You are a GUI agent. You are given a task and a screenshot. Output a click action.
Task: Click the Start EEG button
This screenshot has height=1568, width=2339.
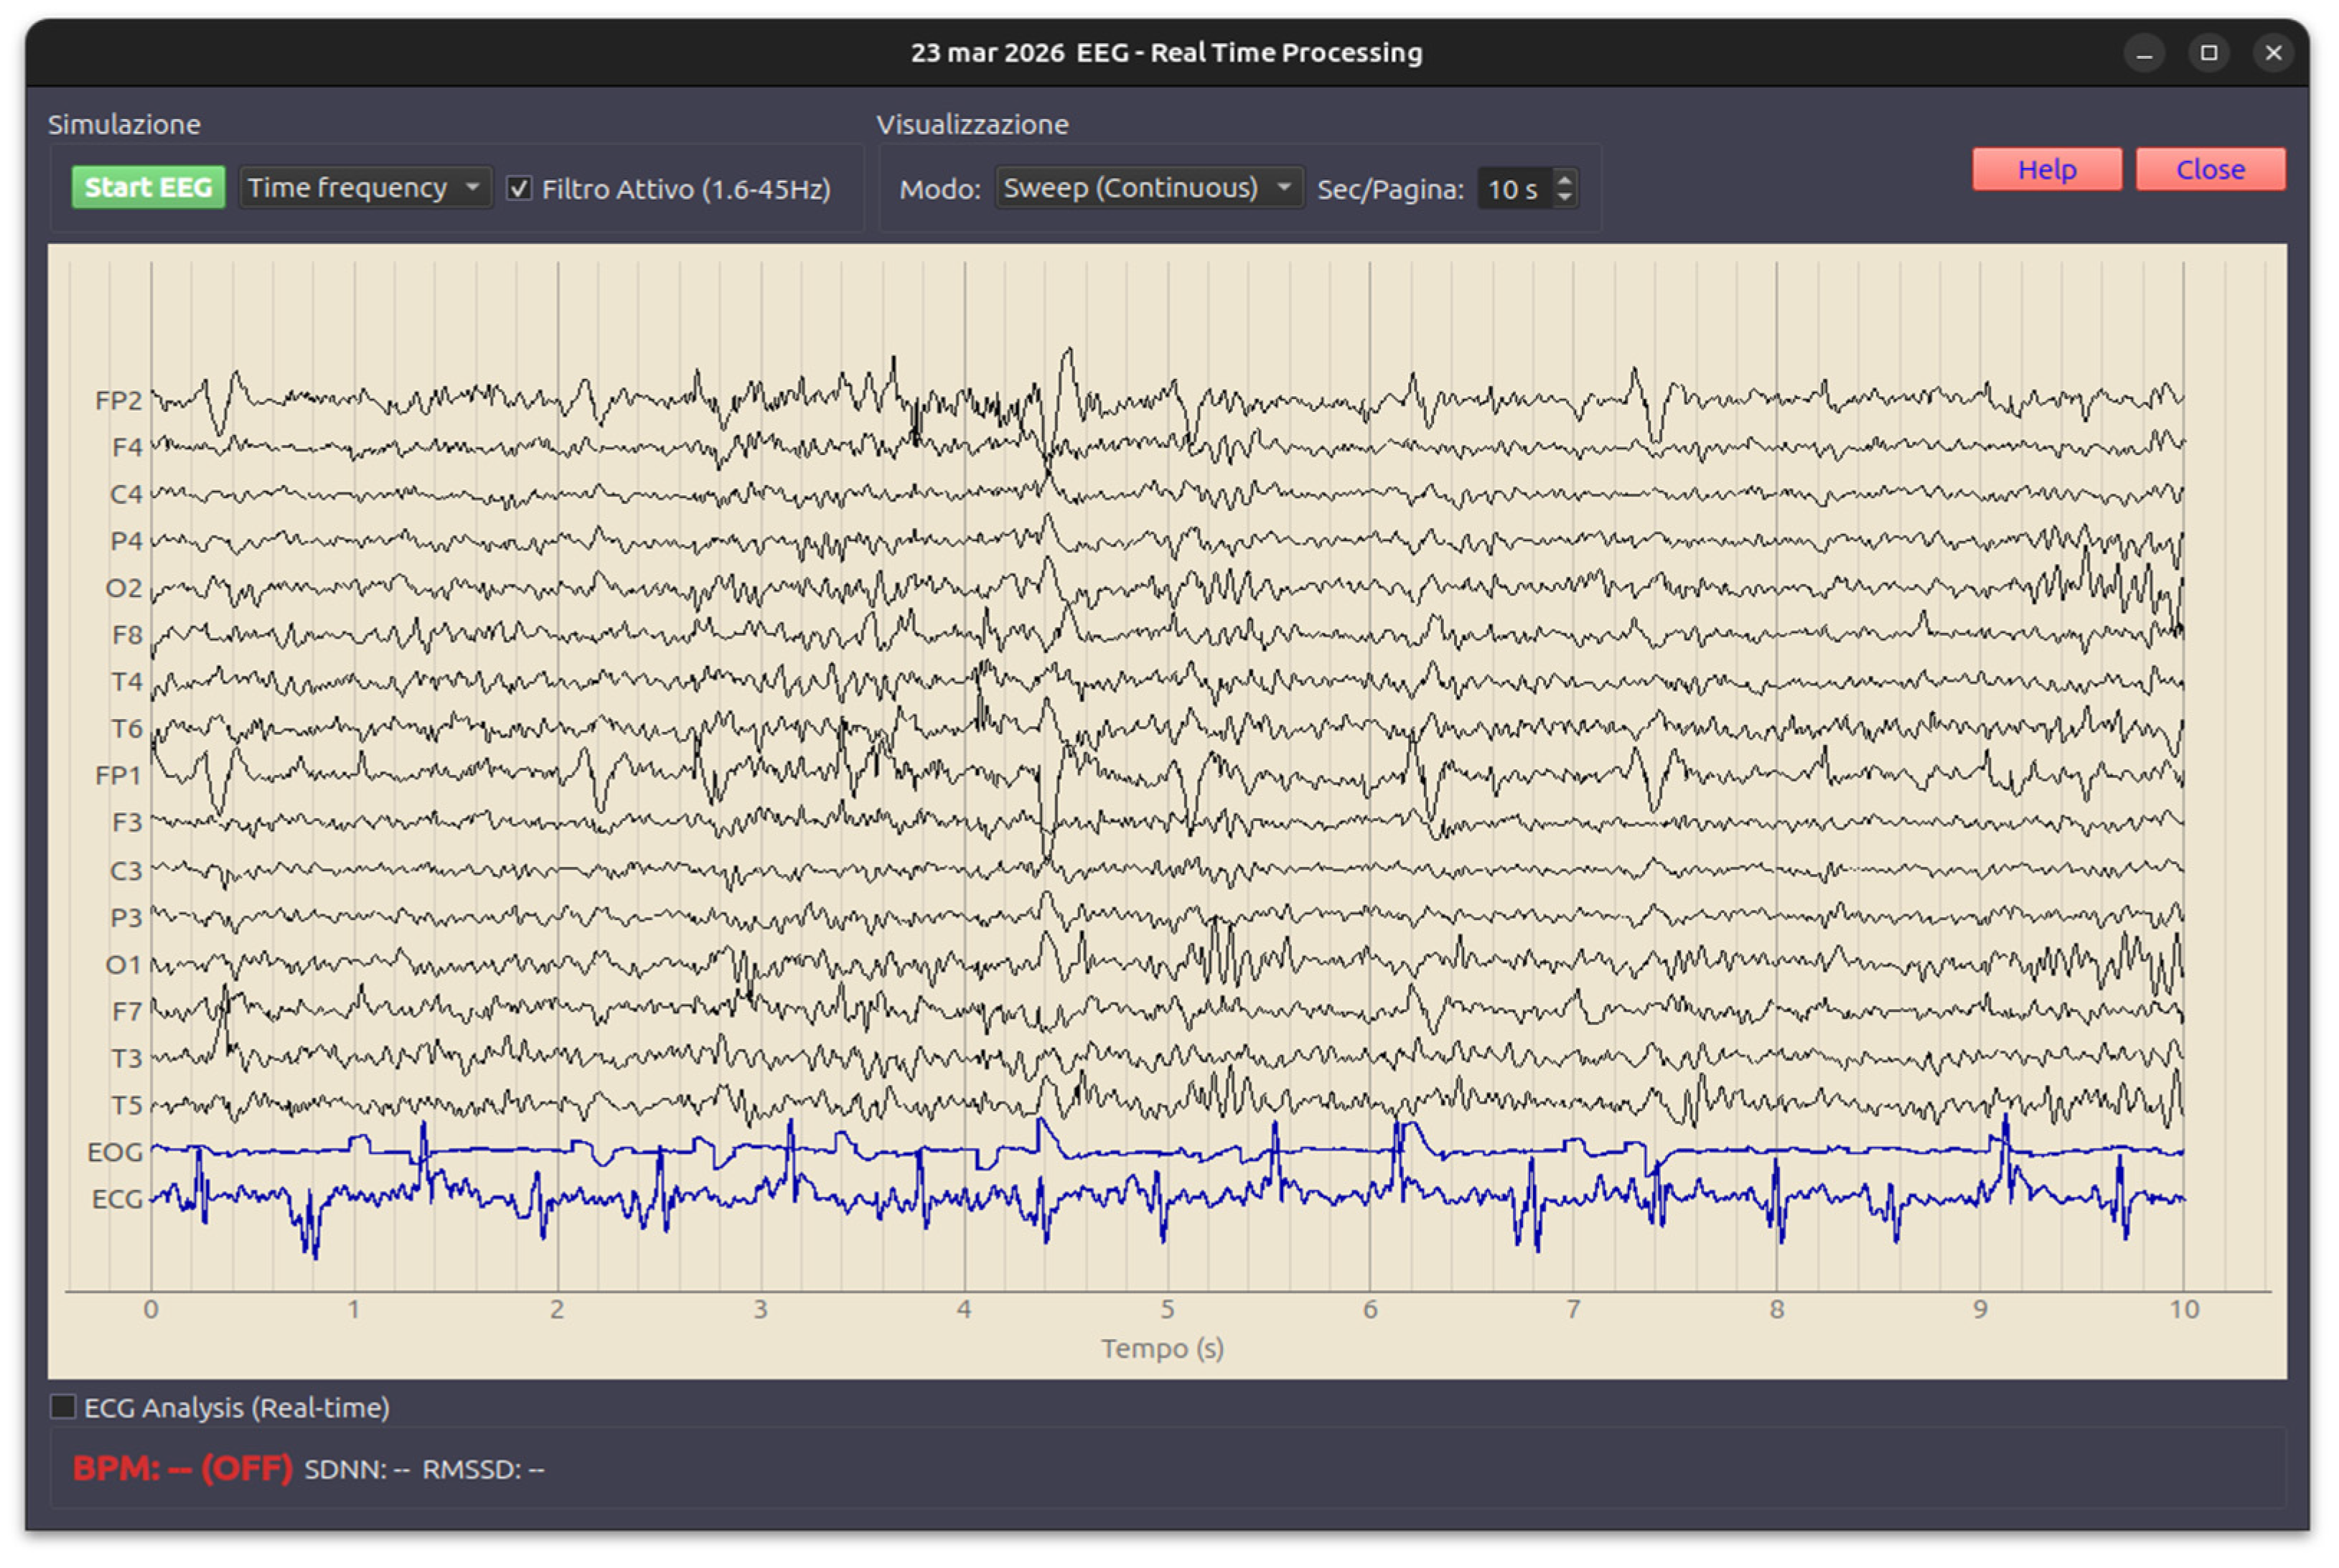tap(148, 188)
